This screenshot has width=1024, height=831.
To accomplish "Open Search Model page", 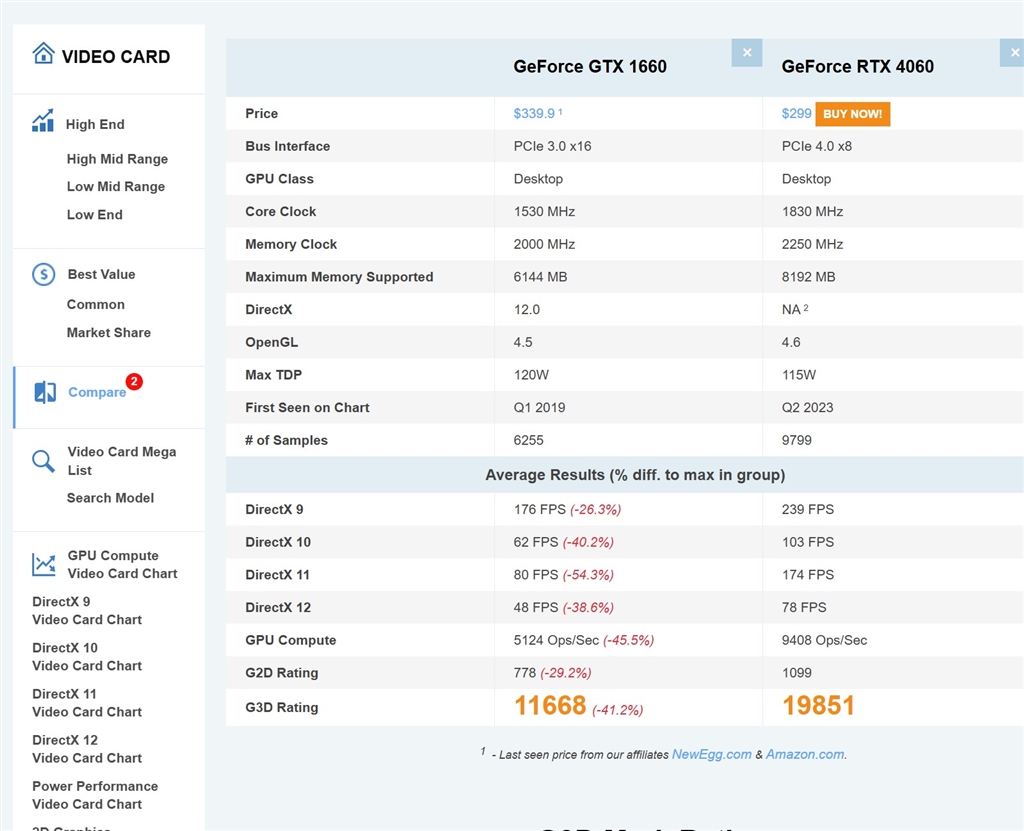I will click(110, 498).
